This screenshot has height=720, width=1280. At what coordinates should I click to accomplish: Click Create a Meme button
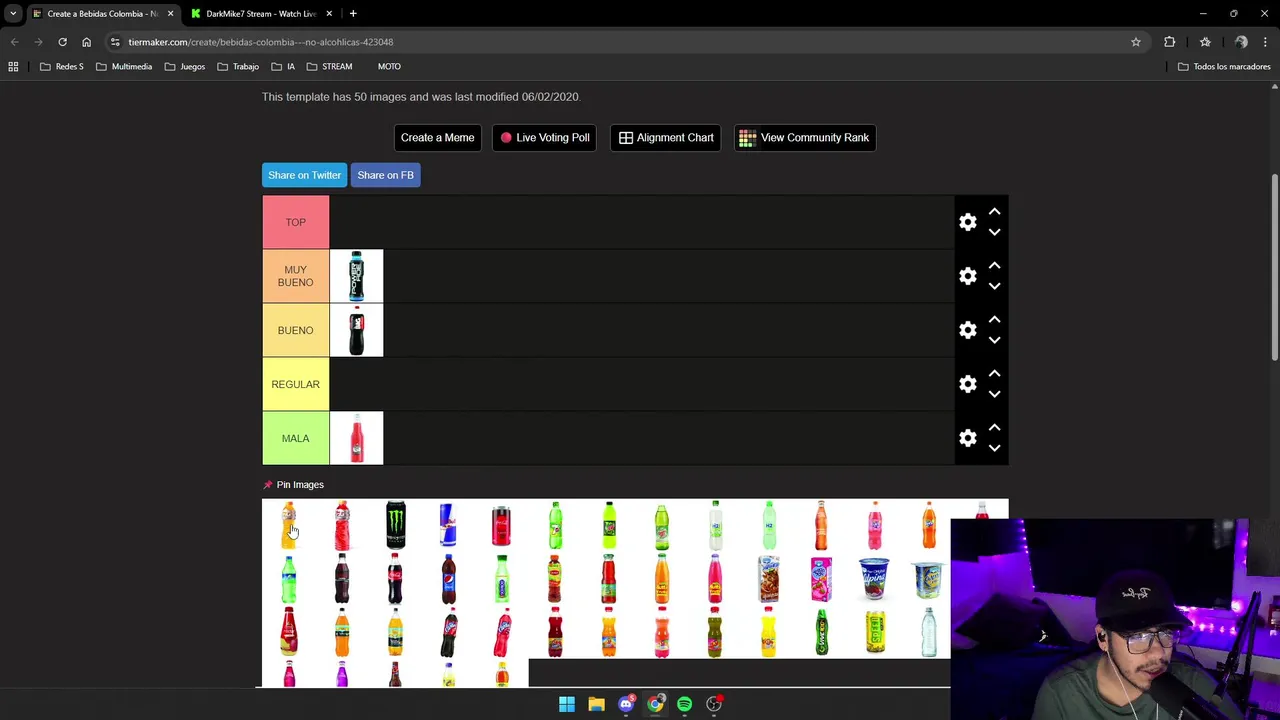[x=437, y=137]
